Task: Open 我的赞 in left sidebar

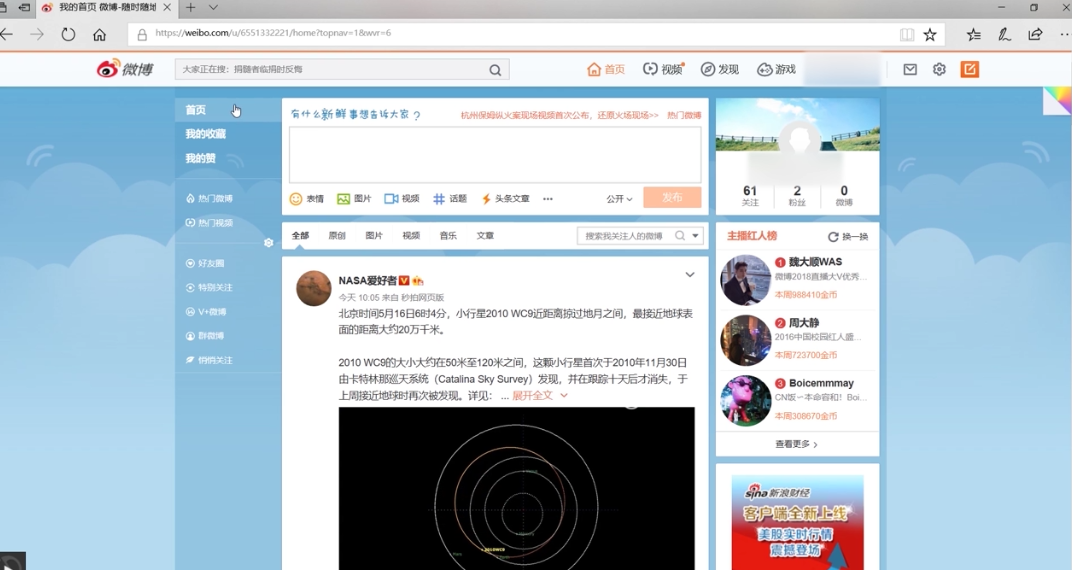Action: click(x=200, y=158)
